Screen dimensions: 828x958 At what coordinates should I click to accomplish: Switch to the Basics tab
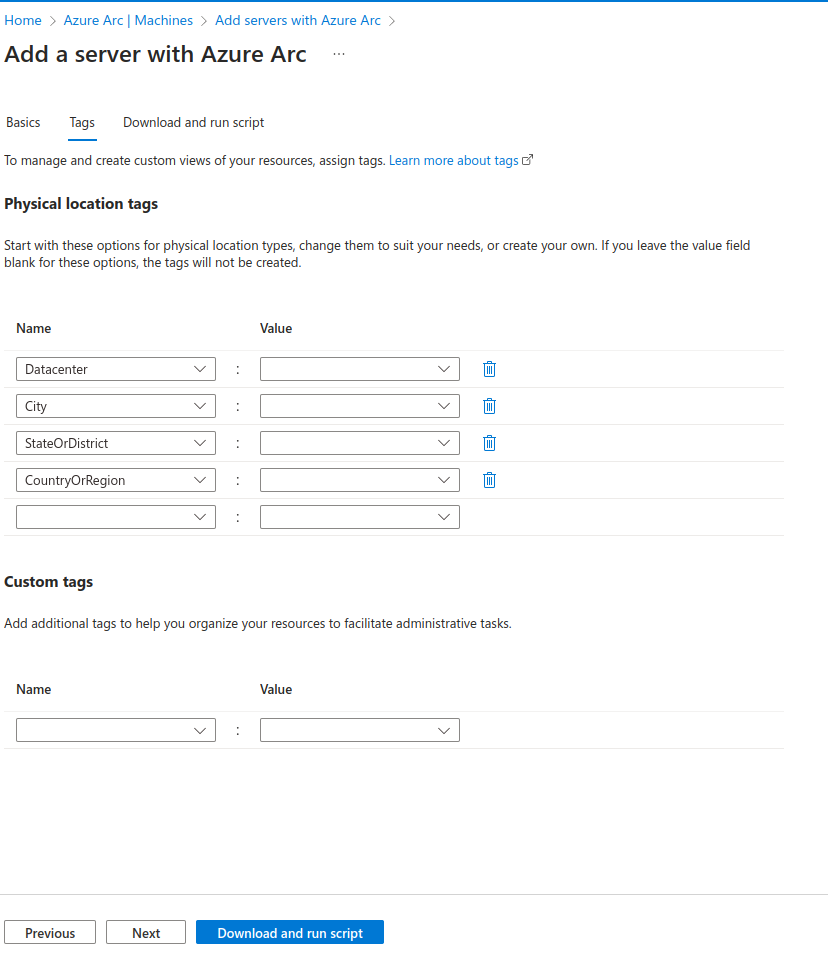pos(23,122)
